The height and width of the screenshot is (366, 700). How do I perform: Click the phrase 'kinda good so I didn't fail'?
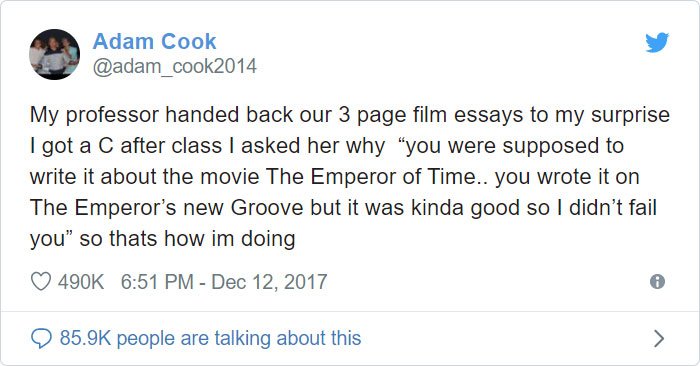534,208
